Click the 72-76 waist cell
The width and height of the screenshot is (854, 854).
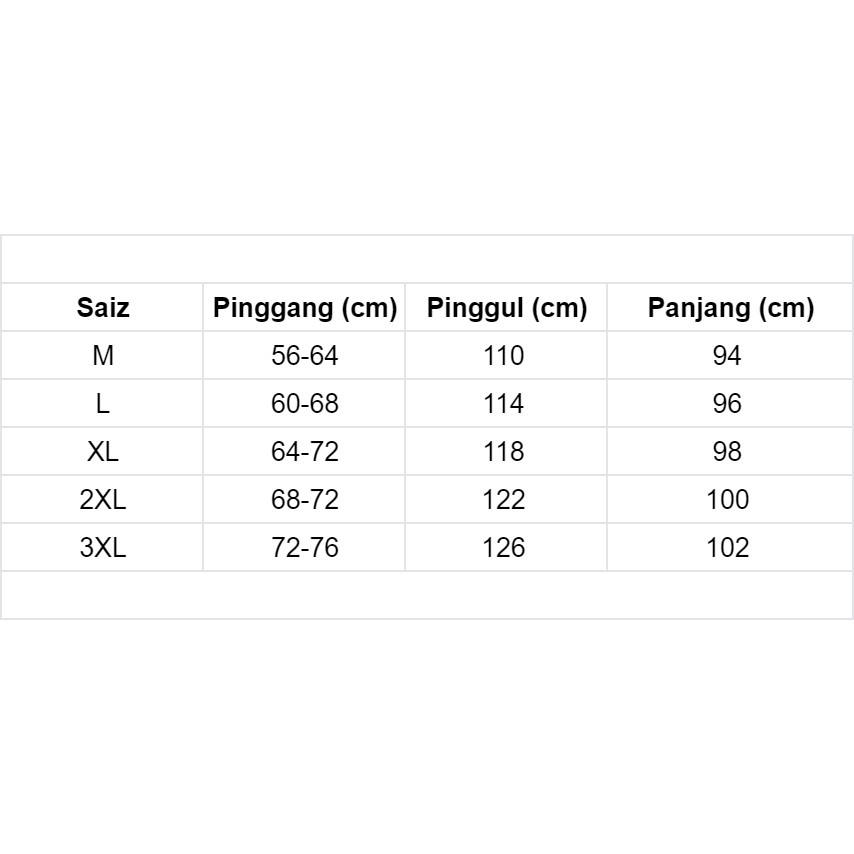click(305, 548)
